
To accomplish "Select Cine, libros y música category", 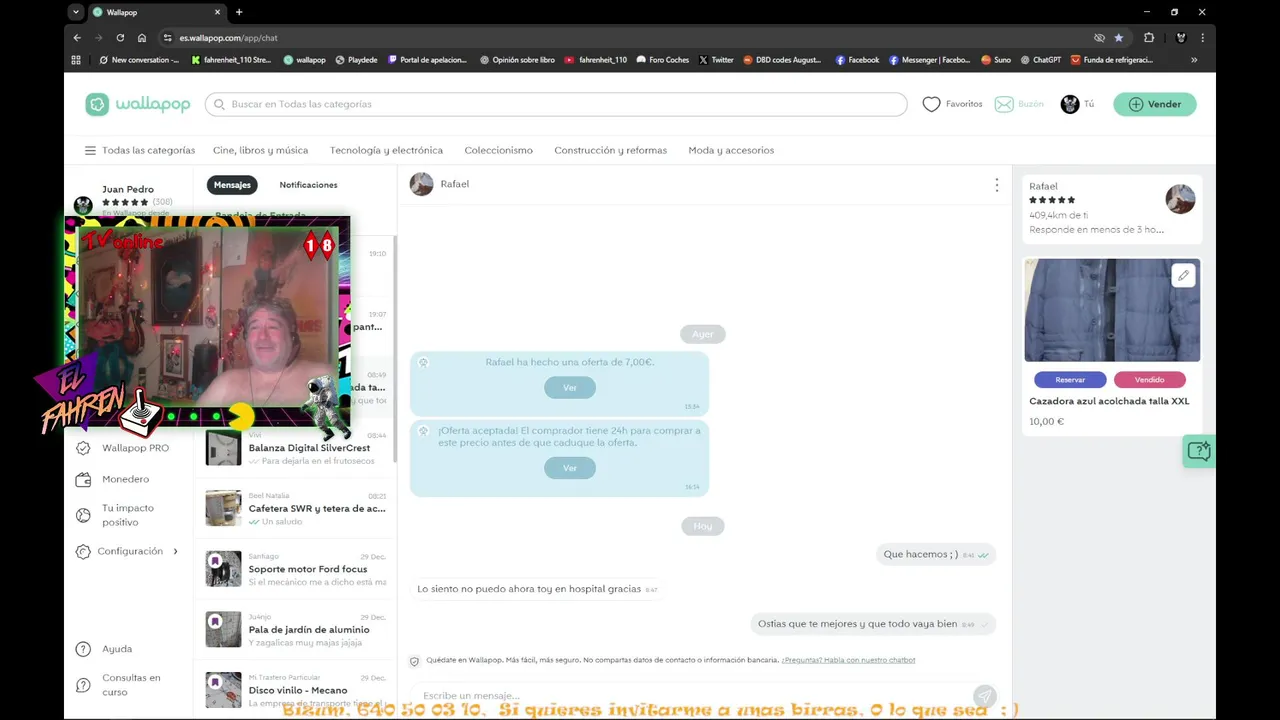I will (260, 150).
